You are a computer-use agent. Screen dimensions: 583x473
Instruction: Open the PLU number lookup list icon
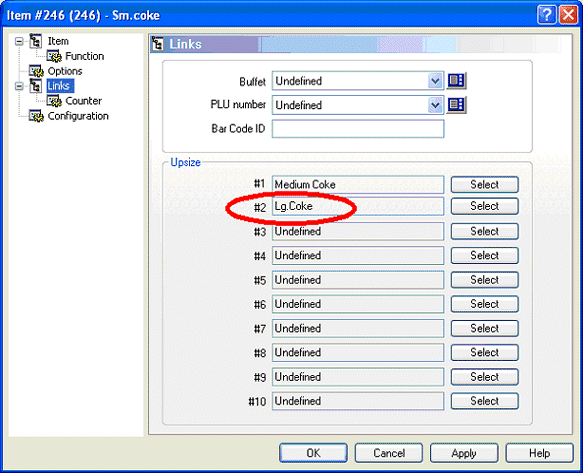point(456,105)
